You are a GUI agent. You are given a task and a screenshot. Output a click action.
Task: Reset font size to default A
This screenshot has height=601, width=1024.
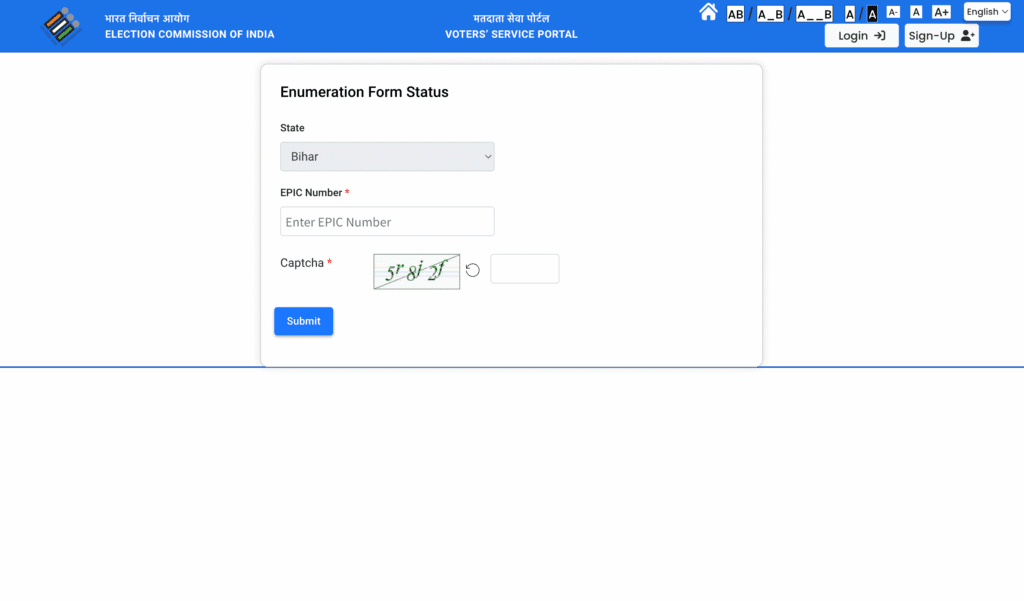(x=916, y=12)
